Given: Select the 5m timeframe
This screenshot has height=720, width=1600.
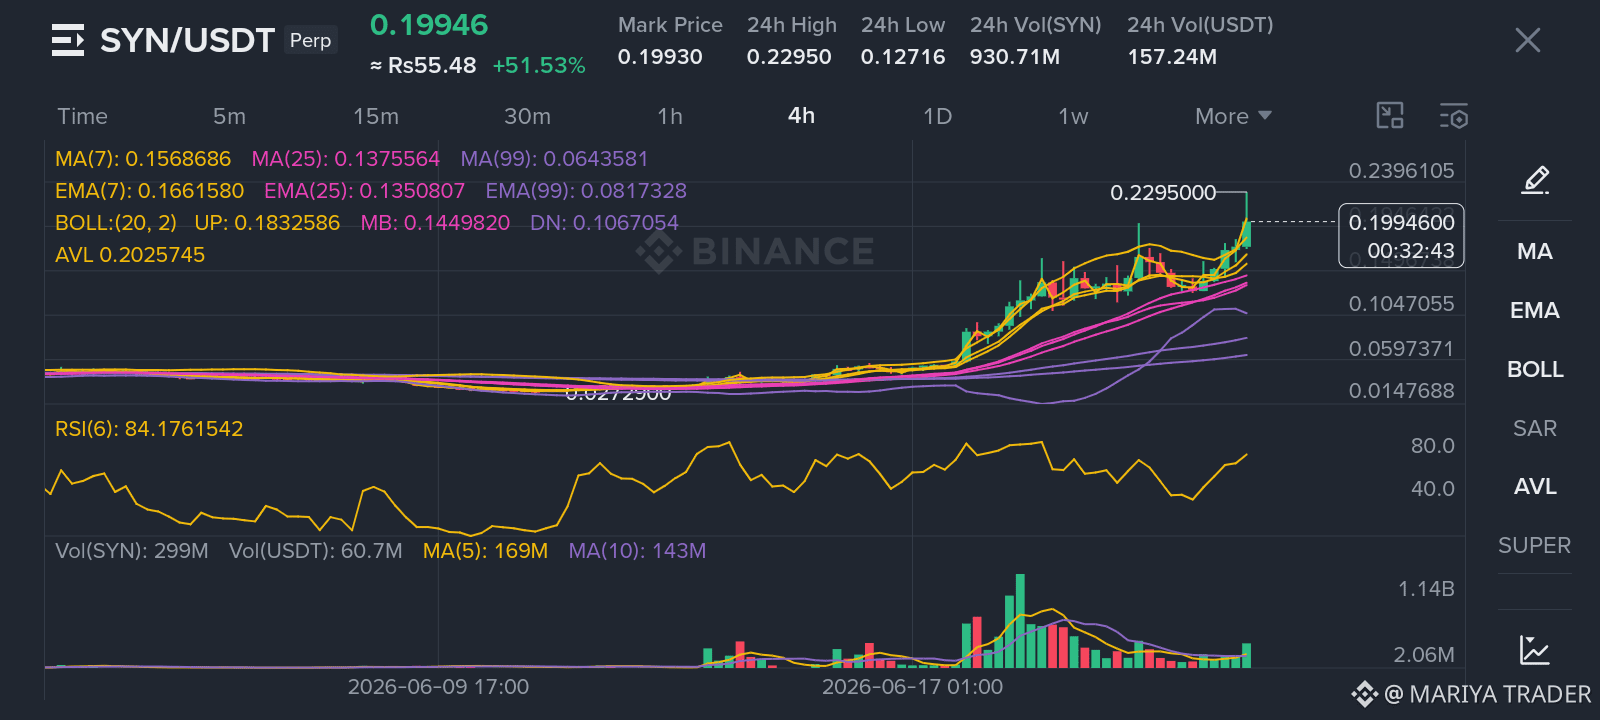Looking at the screenshot, I should 229,116.
